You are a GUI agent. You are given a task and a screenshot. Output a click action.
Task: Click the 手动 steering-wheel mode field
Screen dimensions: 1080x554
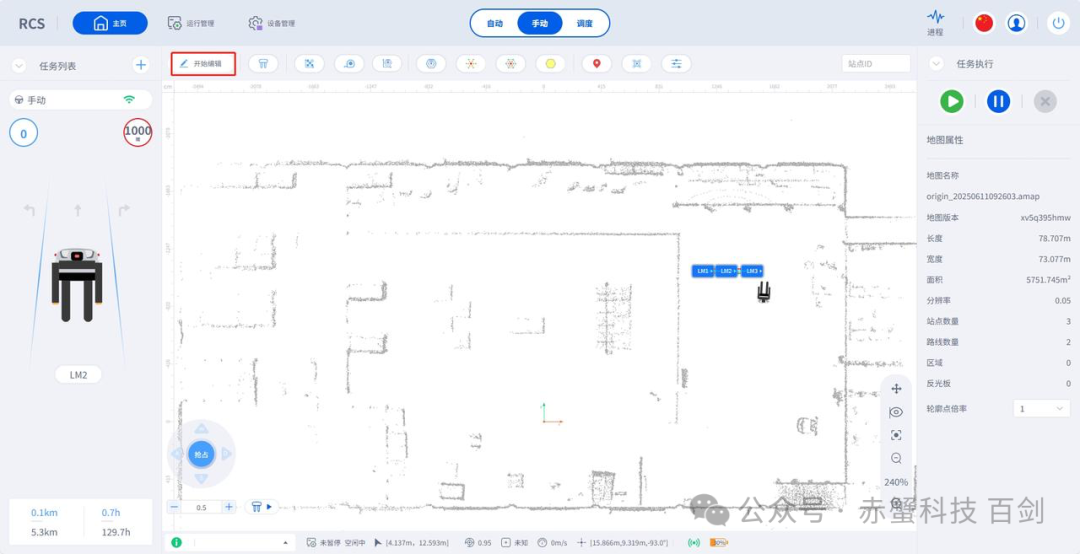point(81,100)
